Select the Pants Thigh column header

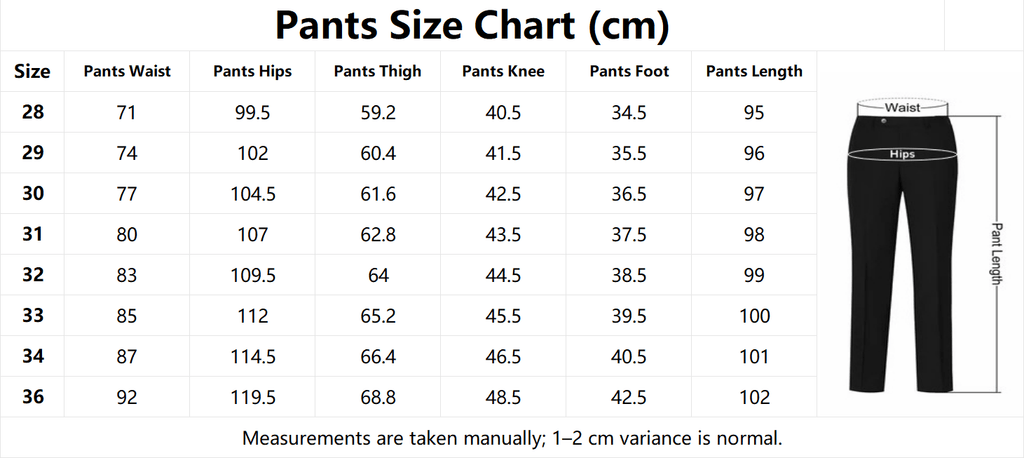(378, 71)
